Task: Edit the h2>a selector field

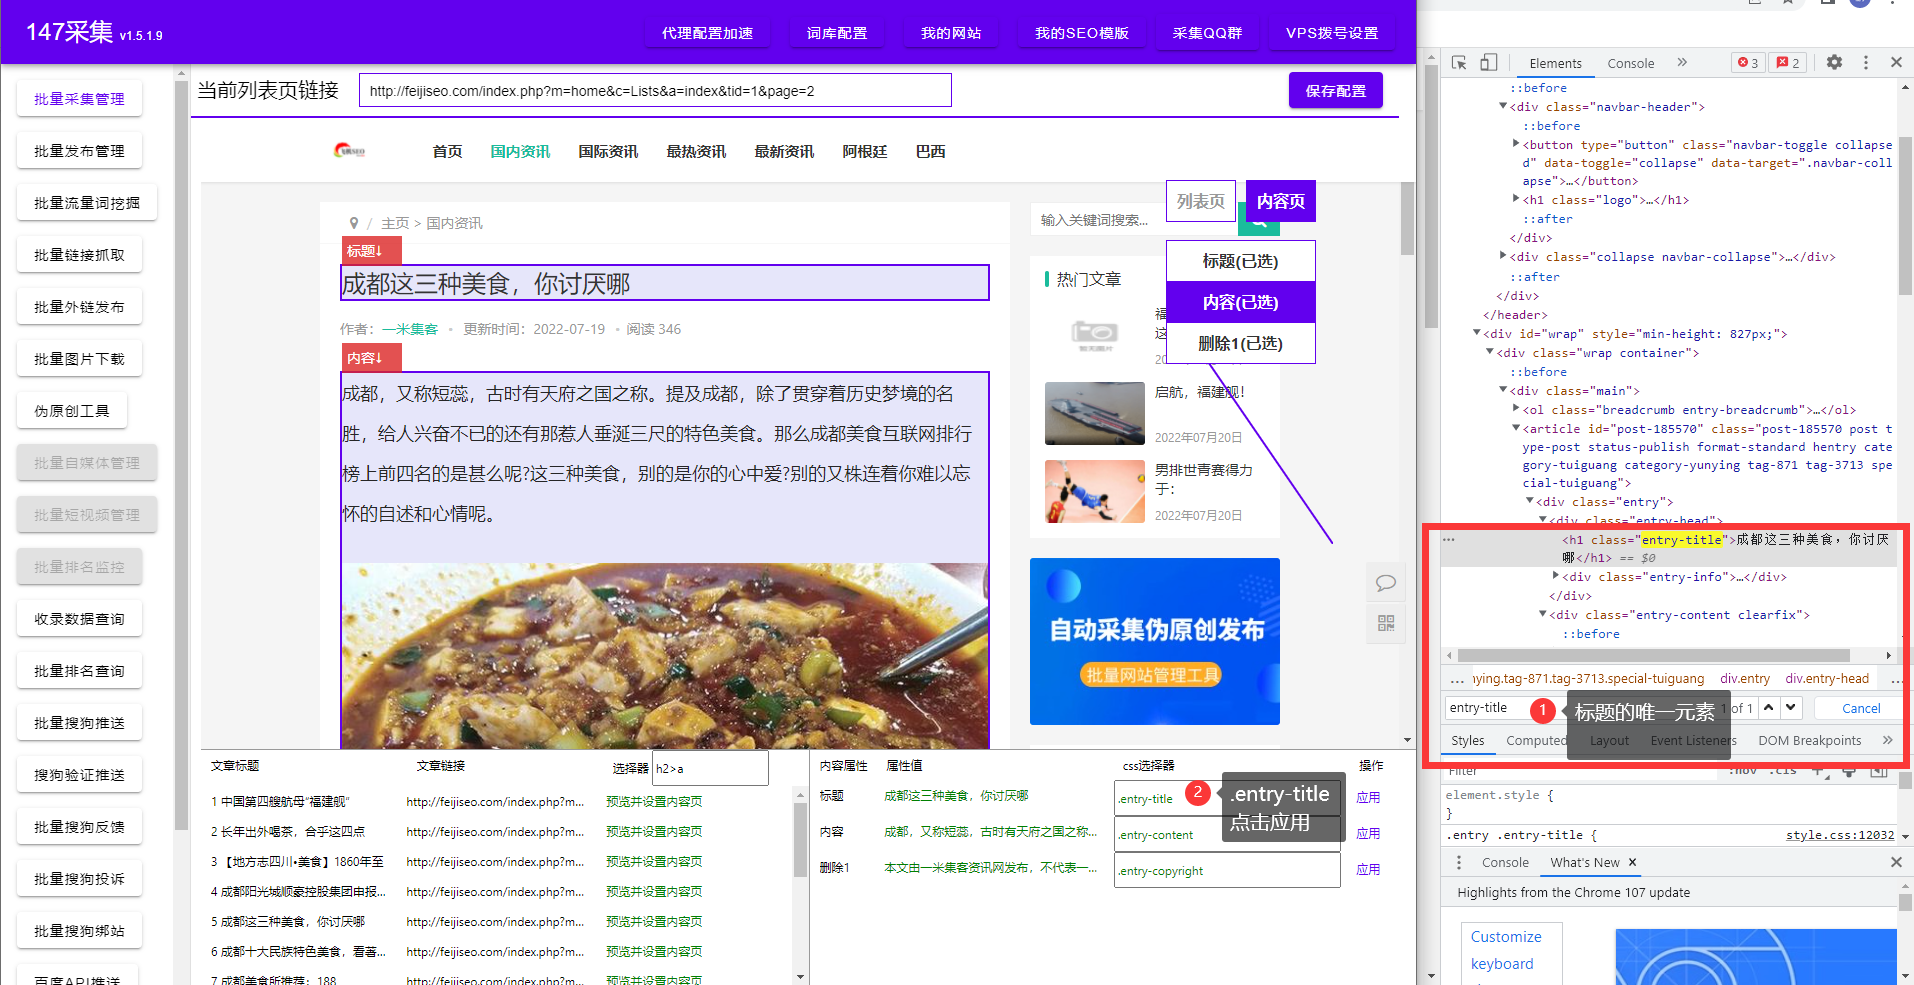Action: [x=710, y=768]
